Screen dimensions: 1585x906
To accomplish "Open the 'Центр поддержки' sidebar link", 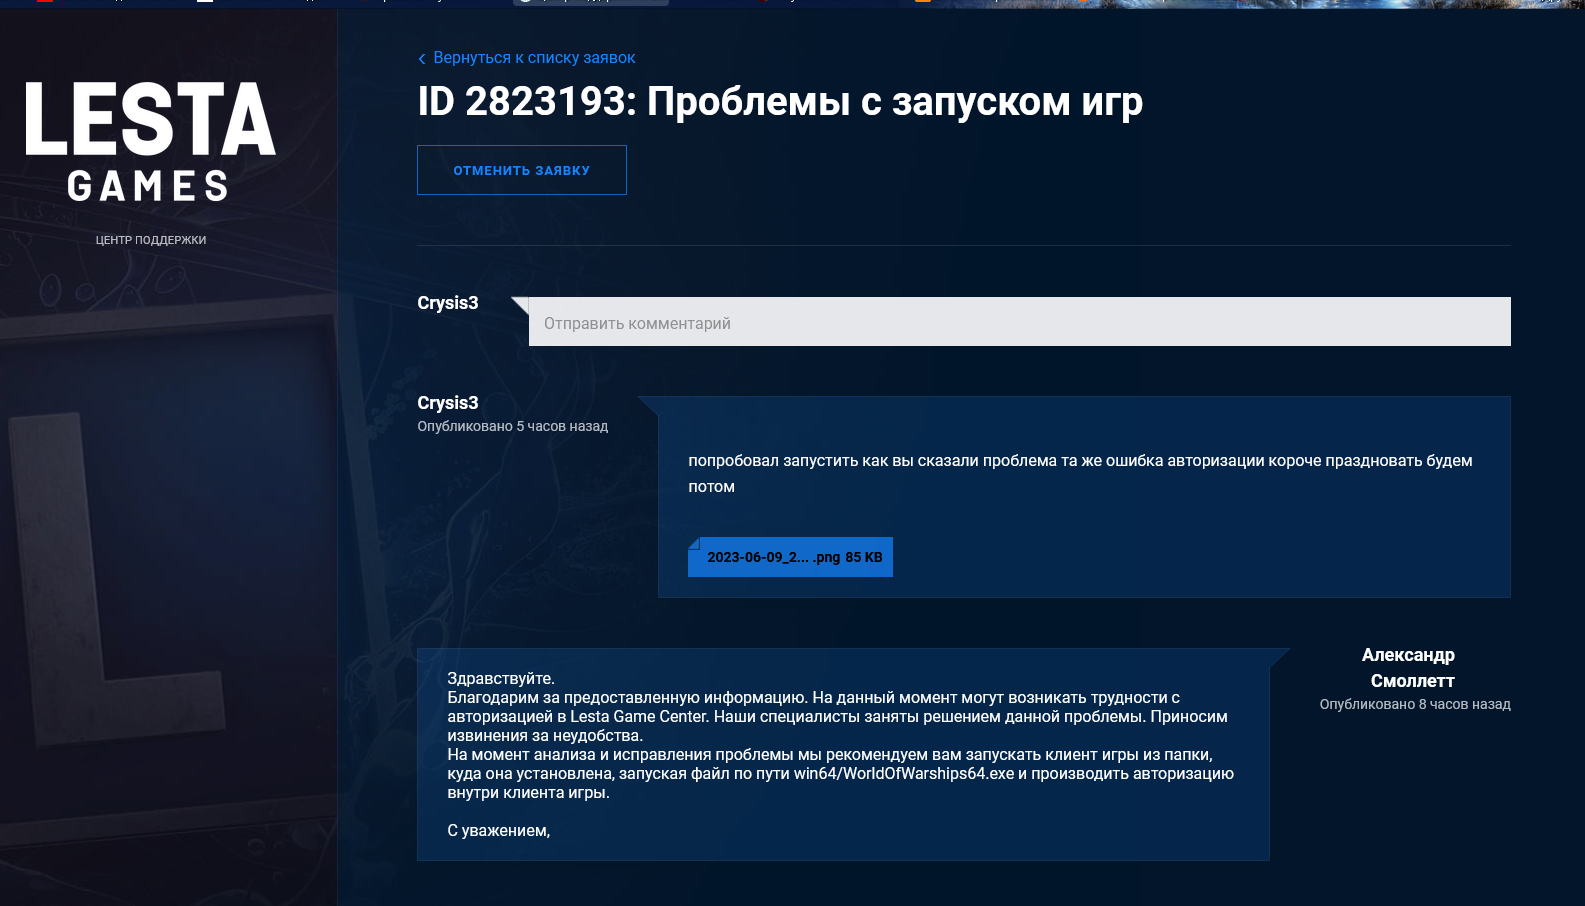I will pyautogui.click(x=151, y=240).
